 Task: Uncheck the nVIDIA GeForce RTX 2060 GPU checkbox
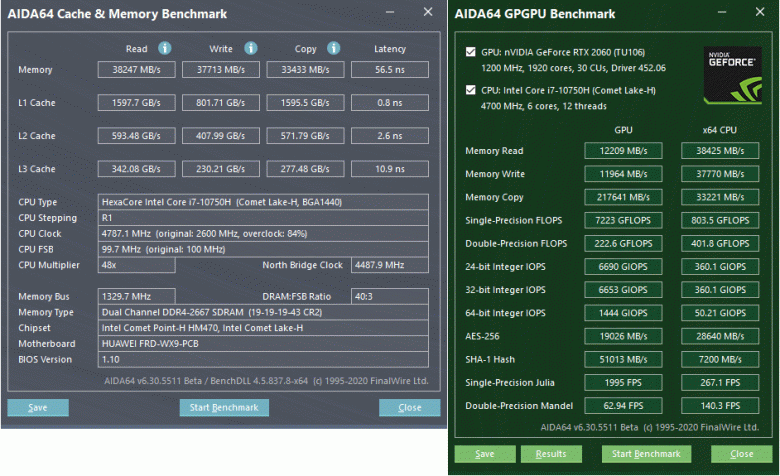pyautogui.click(x=471, y=51)
